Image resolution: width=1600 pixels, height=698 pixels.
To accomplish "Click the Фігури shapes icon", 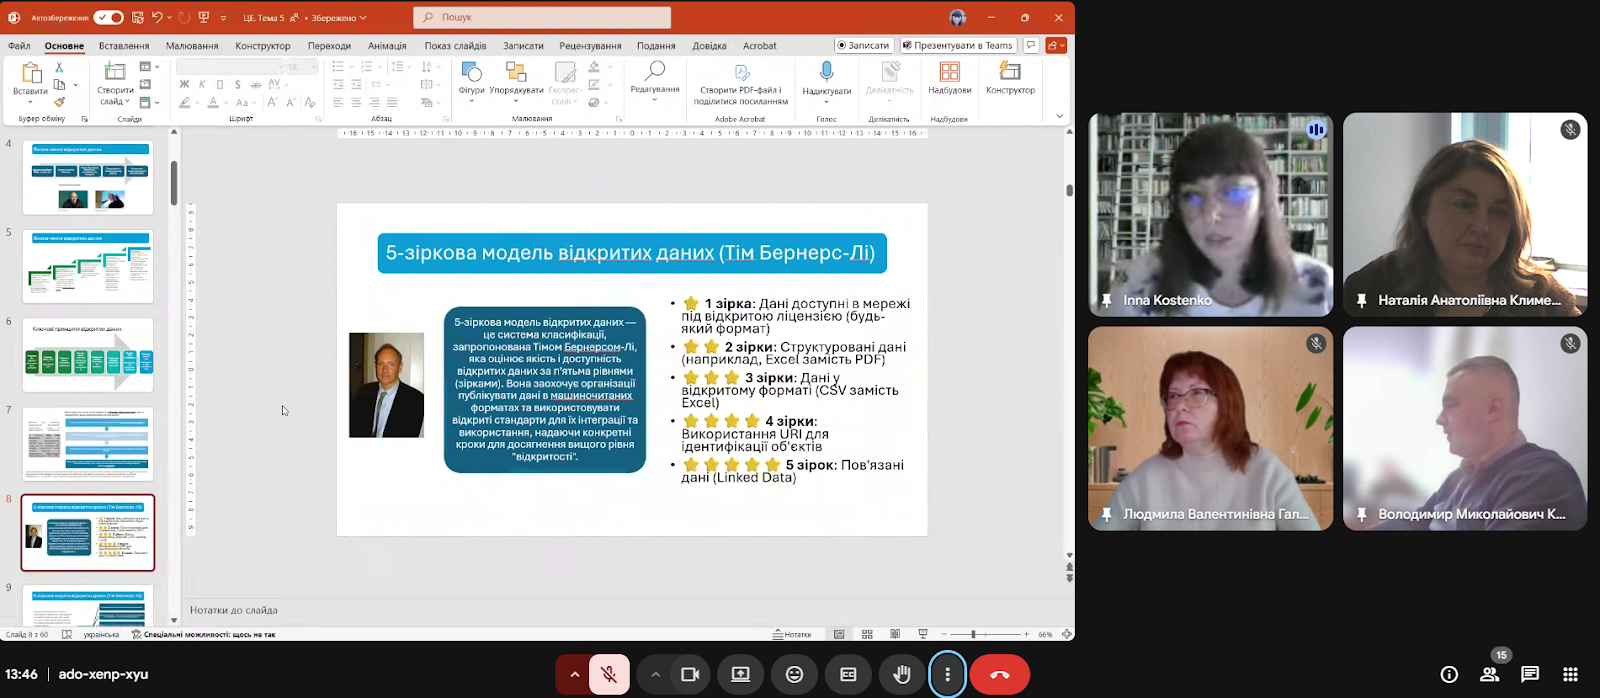I will coord(471,73).
